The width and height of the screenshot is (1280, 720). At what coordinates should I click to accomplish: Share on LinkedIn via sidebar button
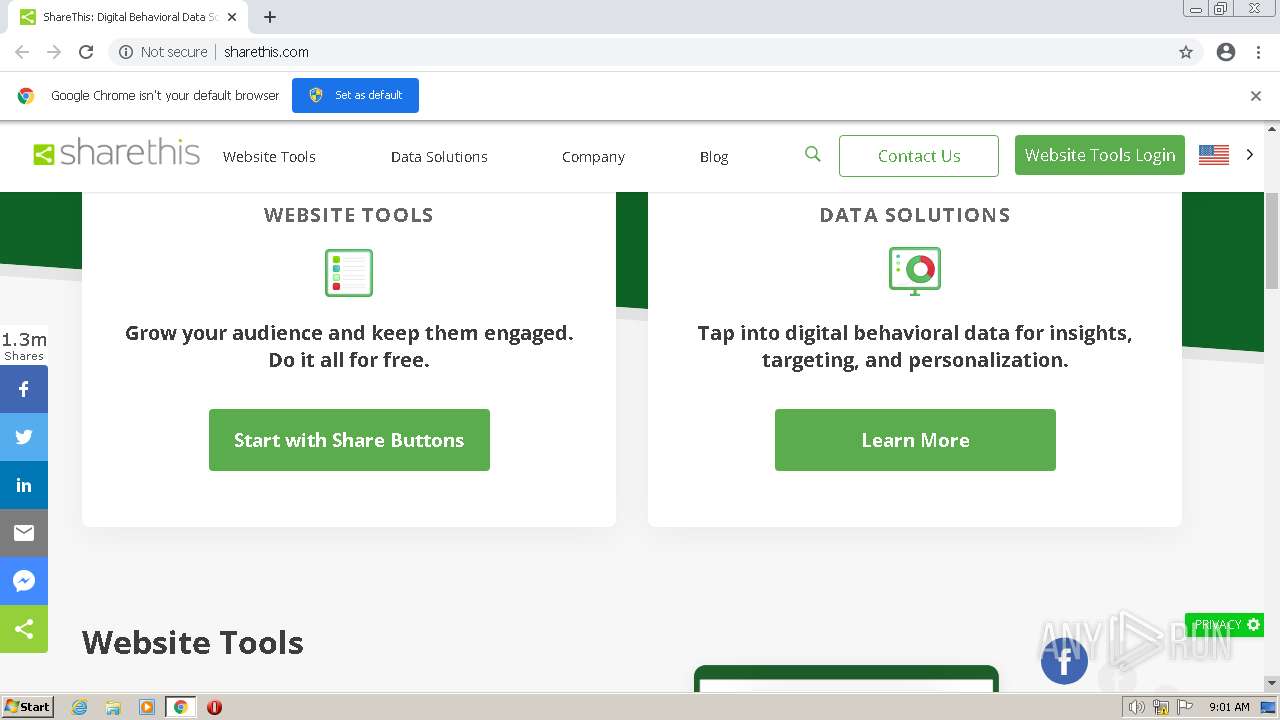pos(24,485)
